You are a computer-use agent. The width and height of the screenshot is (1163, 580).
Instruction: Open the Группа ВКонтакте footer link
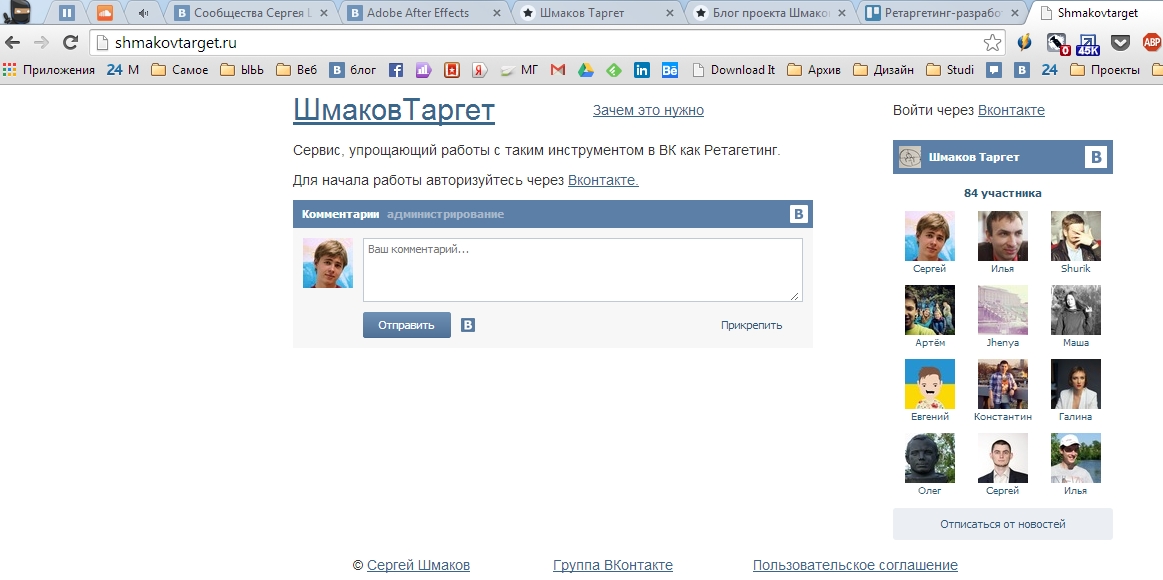click(x=613, y=565)
